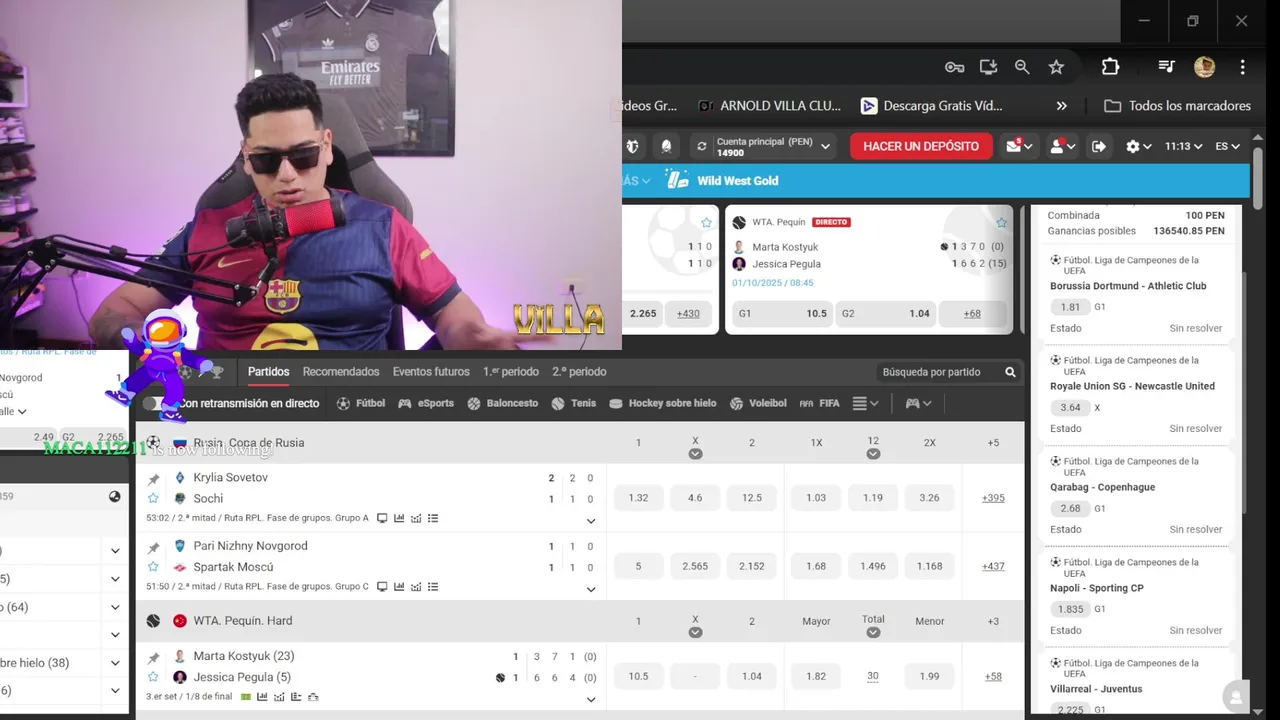The height and width of the screenshot is (720, 1280).
Task: Click the logout arrow icon in site header
Action: [x=1098, y=146]
